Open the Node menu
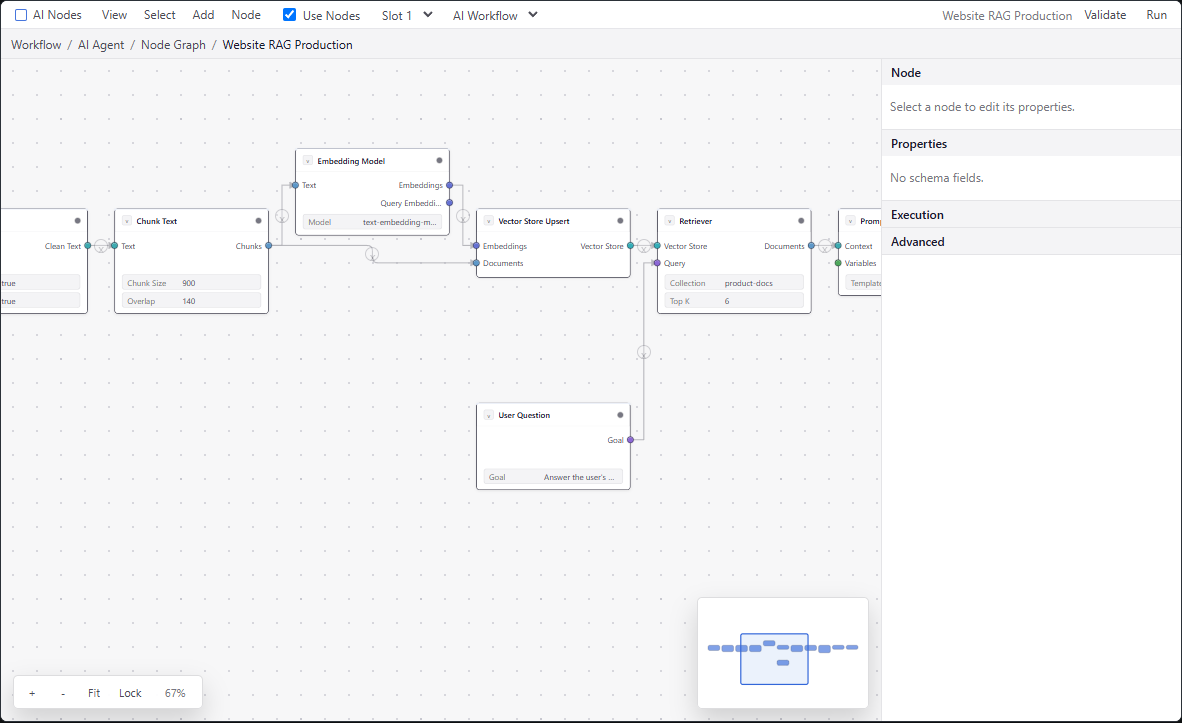This screenshot has width=1182, height=723. pyautogui.click(x=246, y=15)
